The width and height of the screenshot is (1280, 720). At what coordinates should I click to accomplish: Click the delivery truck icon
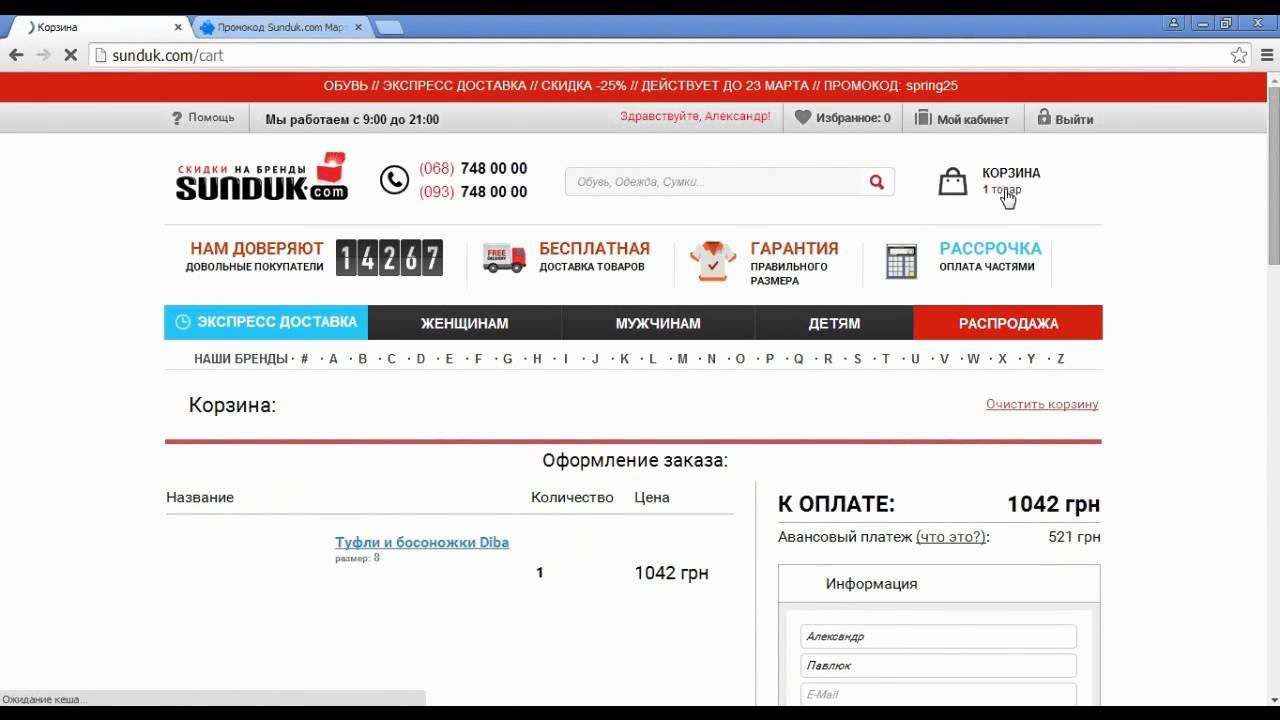point(504,258)
